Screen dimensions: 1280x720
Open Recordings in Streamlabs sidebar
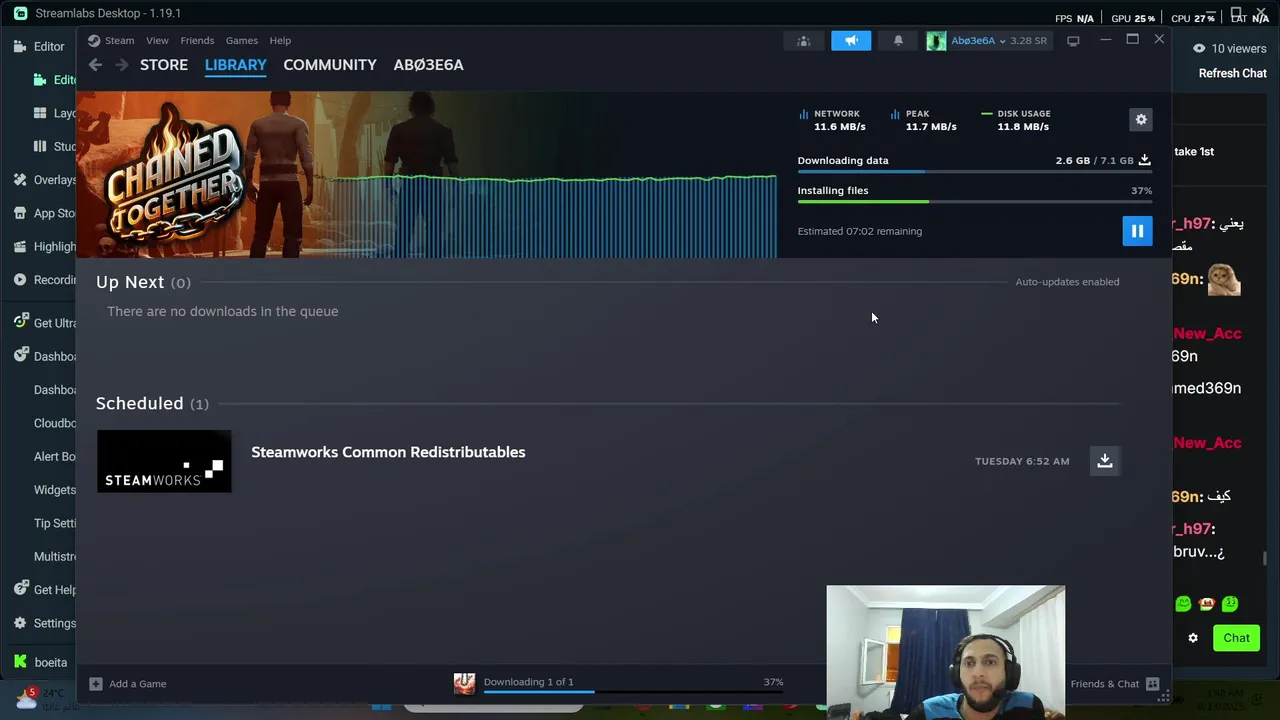[45, 280]
